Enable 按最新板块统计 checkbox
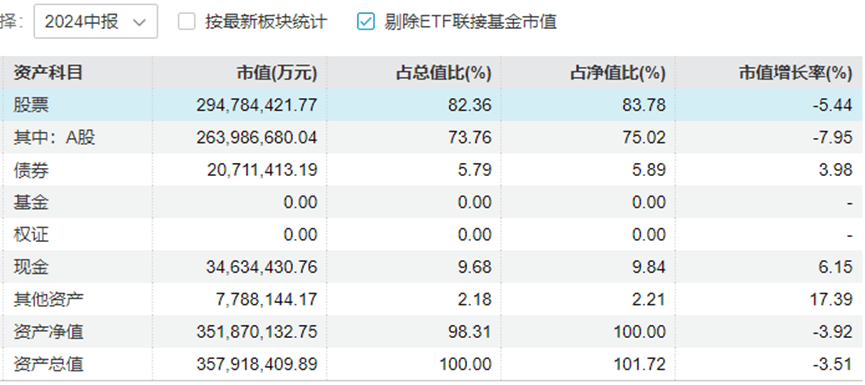 tap(187, 22)
